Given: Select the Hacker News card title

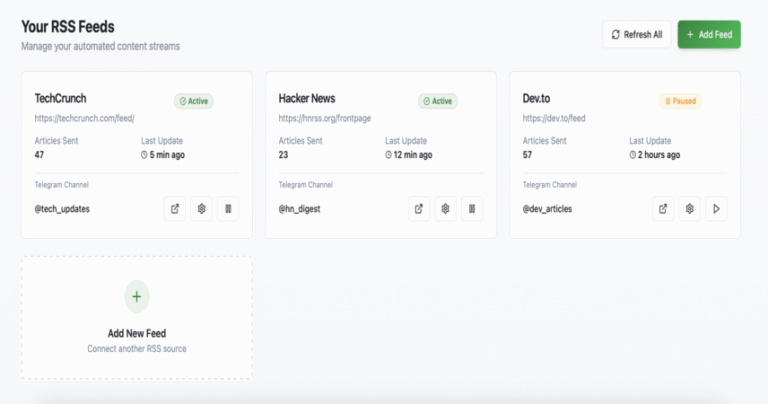Looking at the screenshot, I should pyautogui.click(x=307, y=98).
